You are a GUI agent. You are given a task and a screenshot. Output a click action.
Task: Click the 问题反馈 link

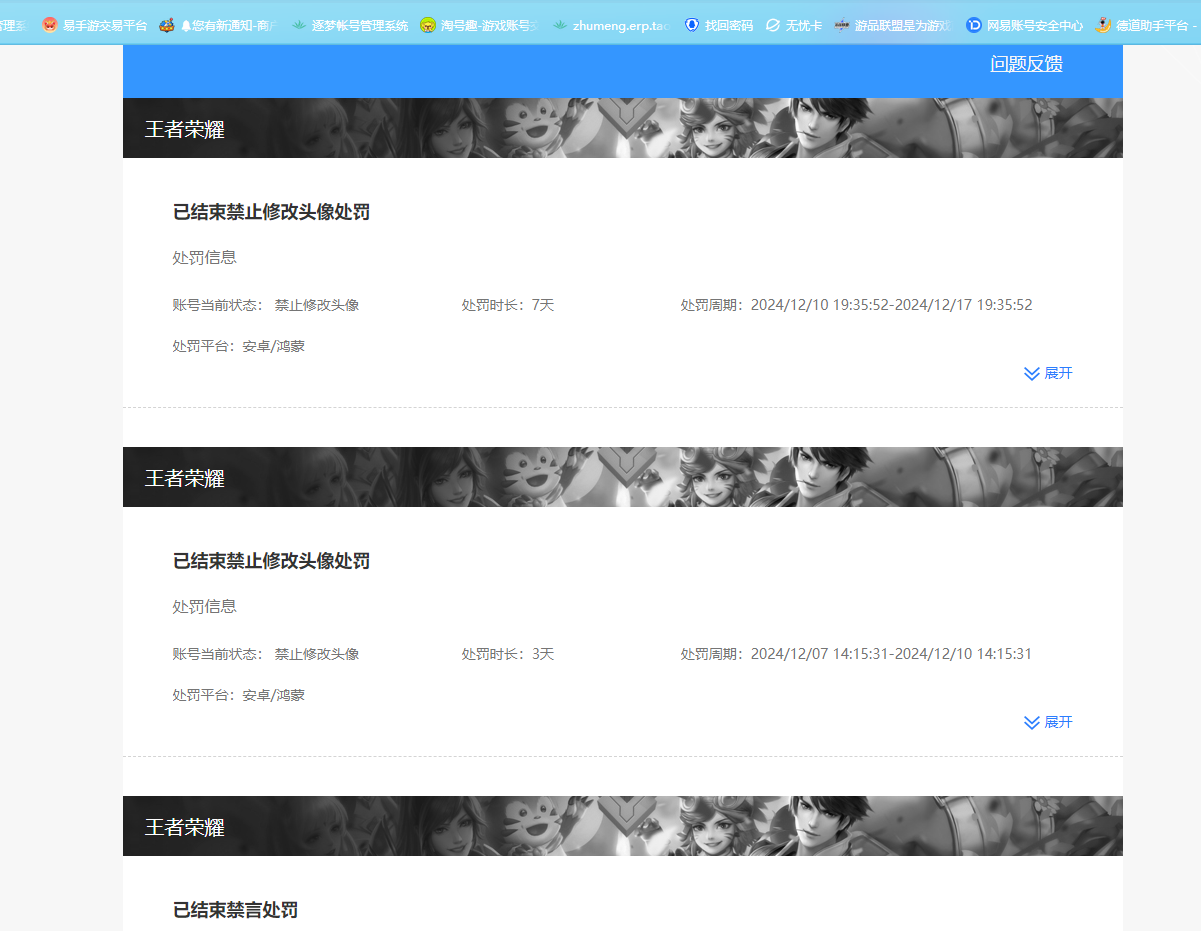[1026, 64]
